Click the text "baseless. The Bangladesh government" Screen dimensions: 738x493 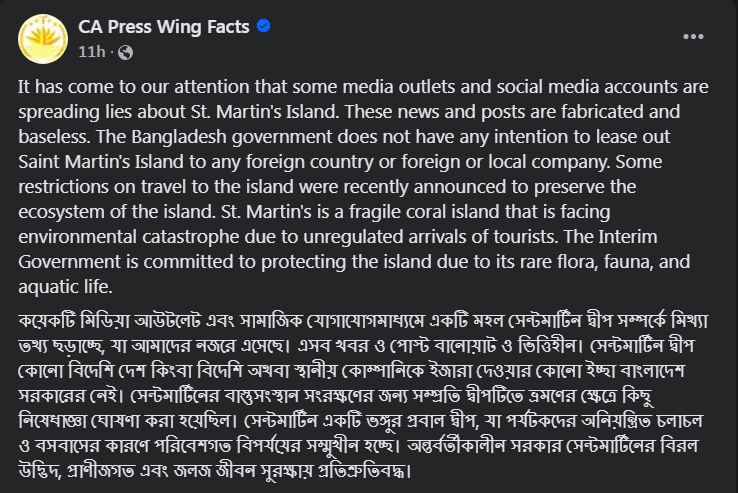[175, 137]
